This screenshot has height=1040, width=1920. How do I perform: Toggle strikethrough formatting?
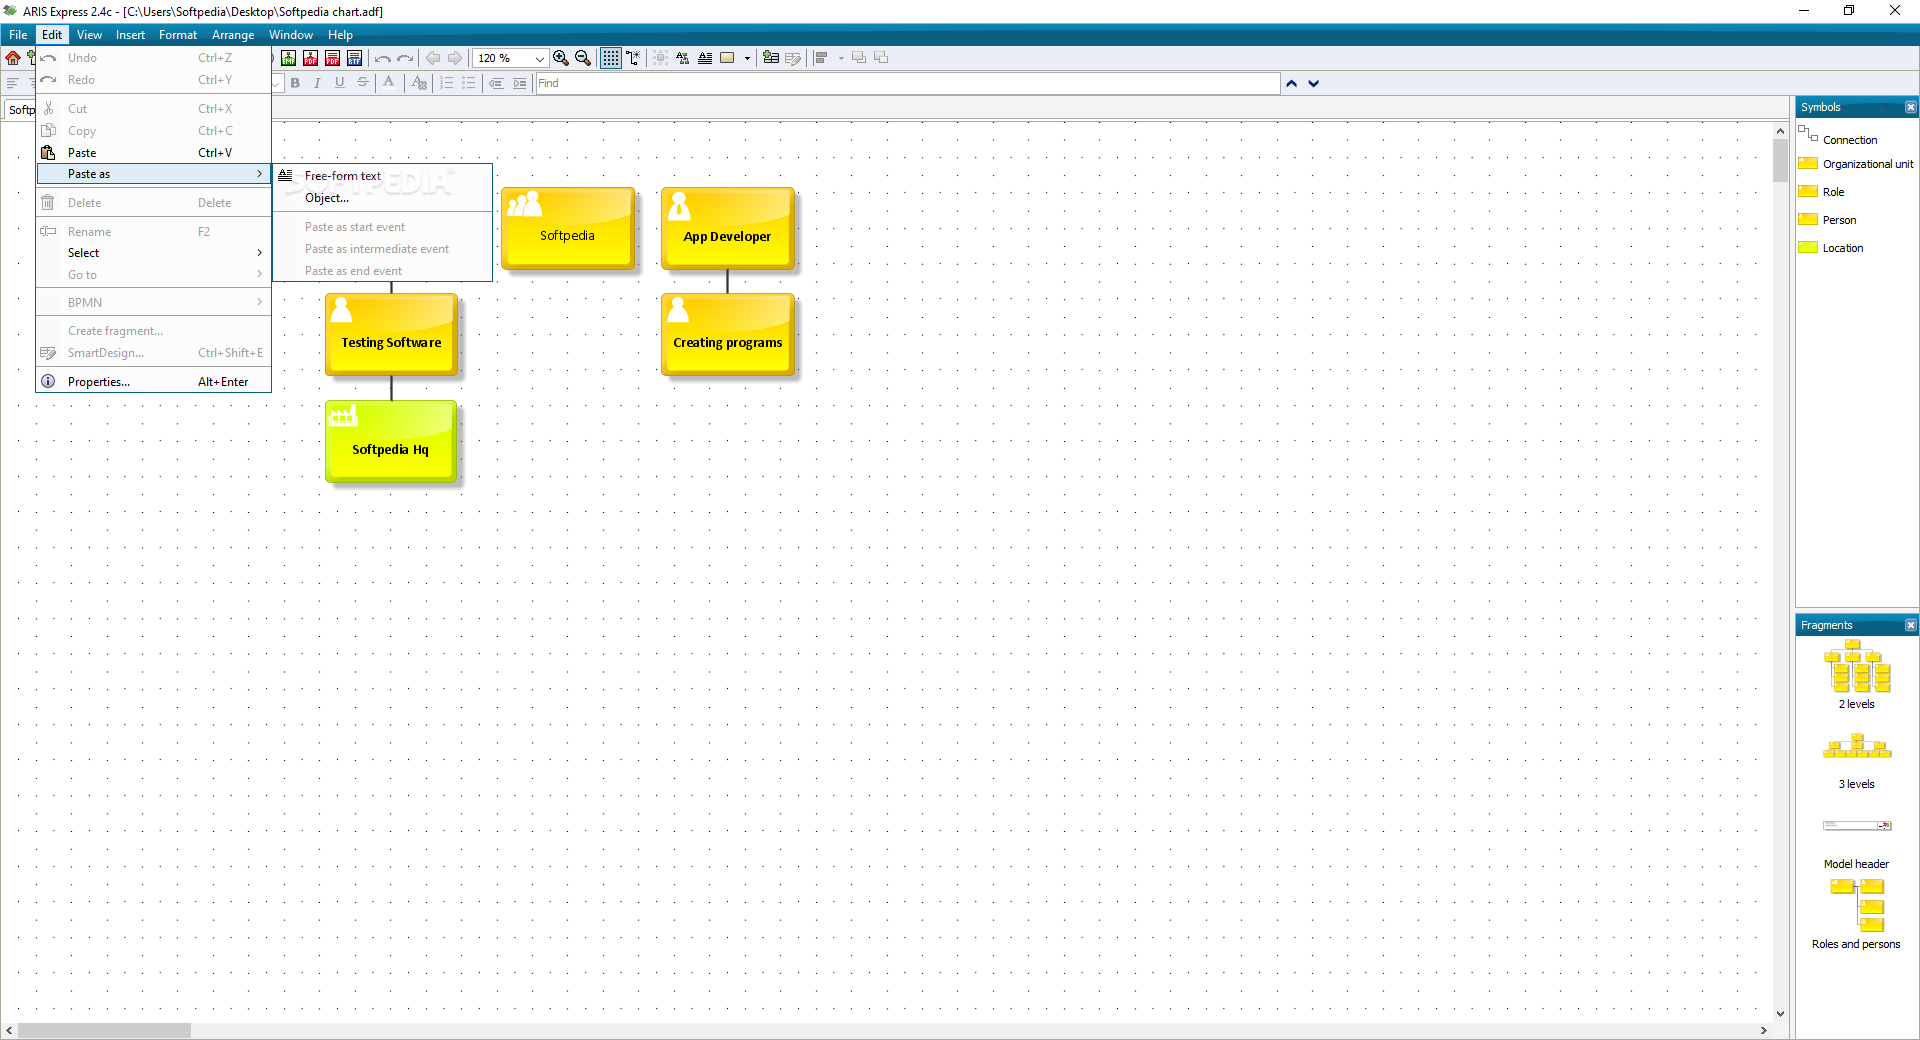coord(363,83)
